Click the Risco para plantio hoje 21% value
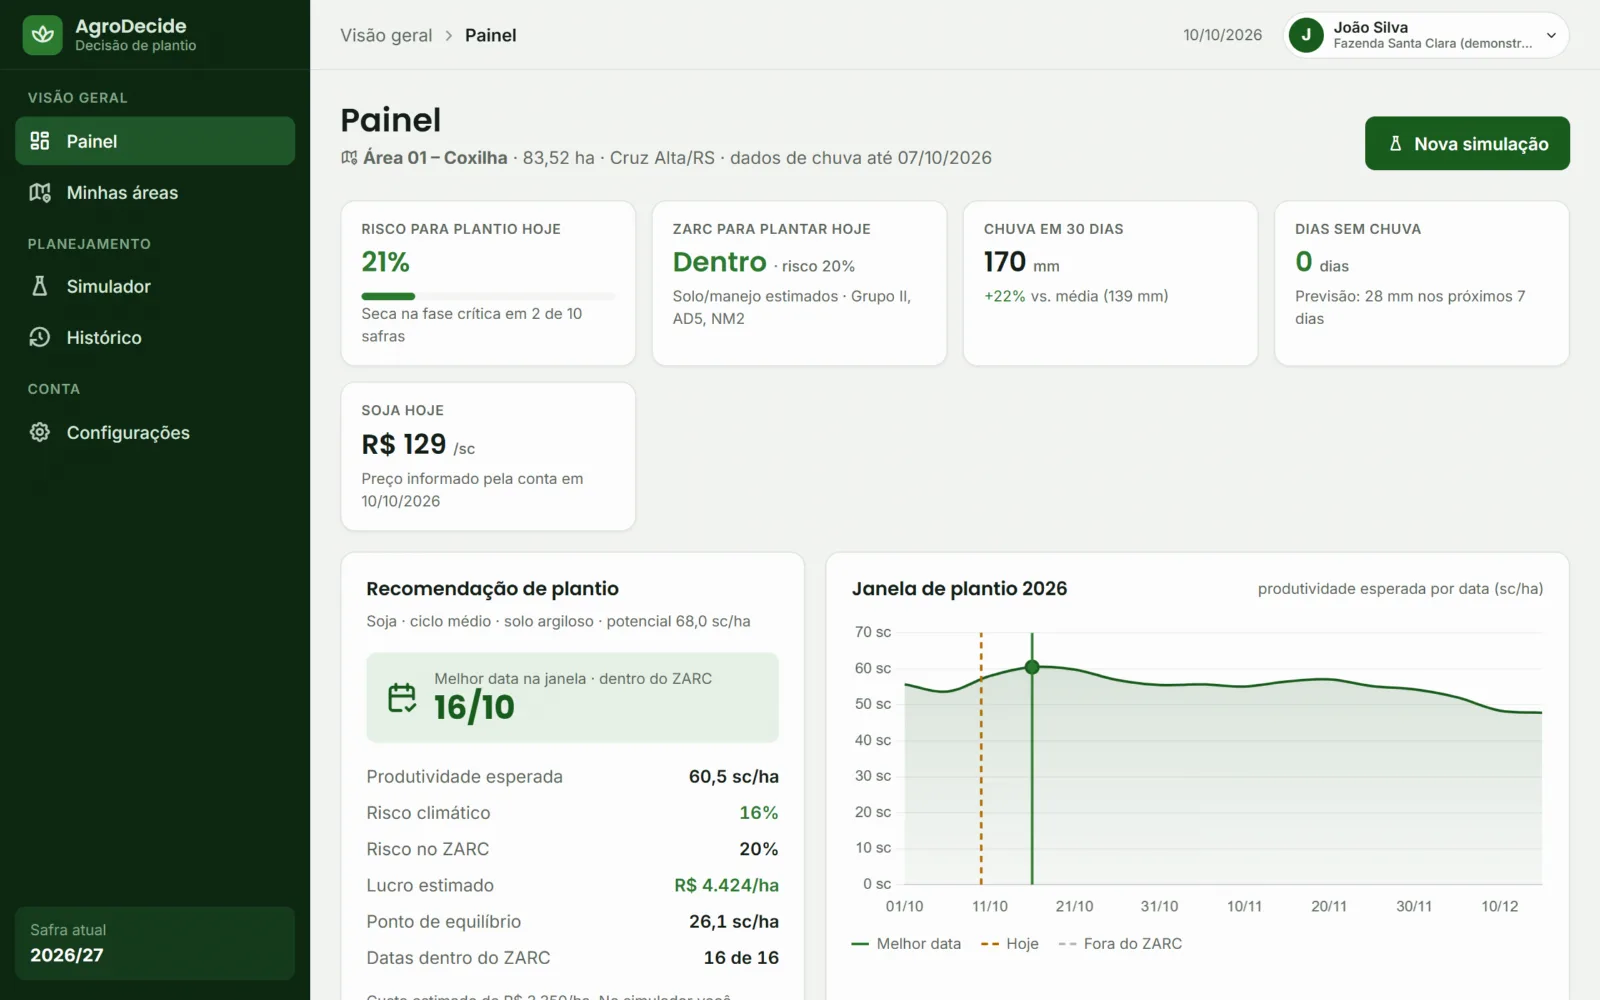1600x1000 pixels. coord(386,262)
